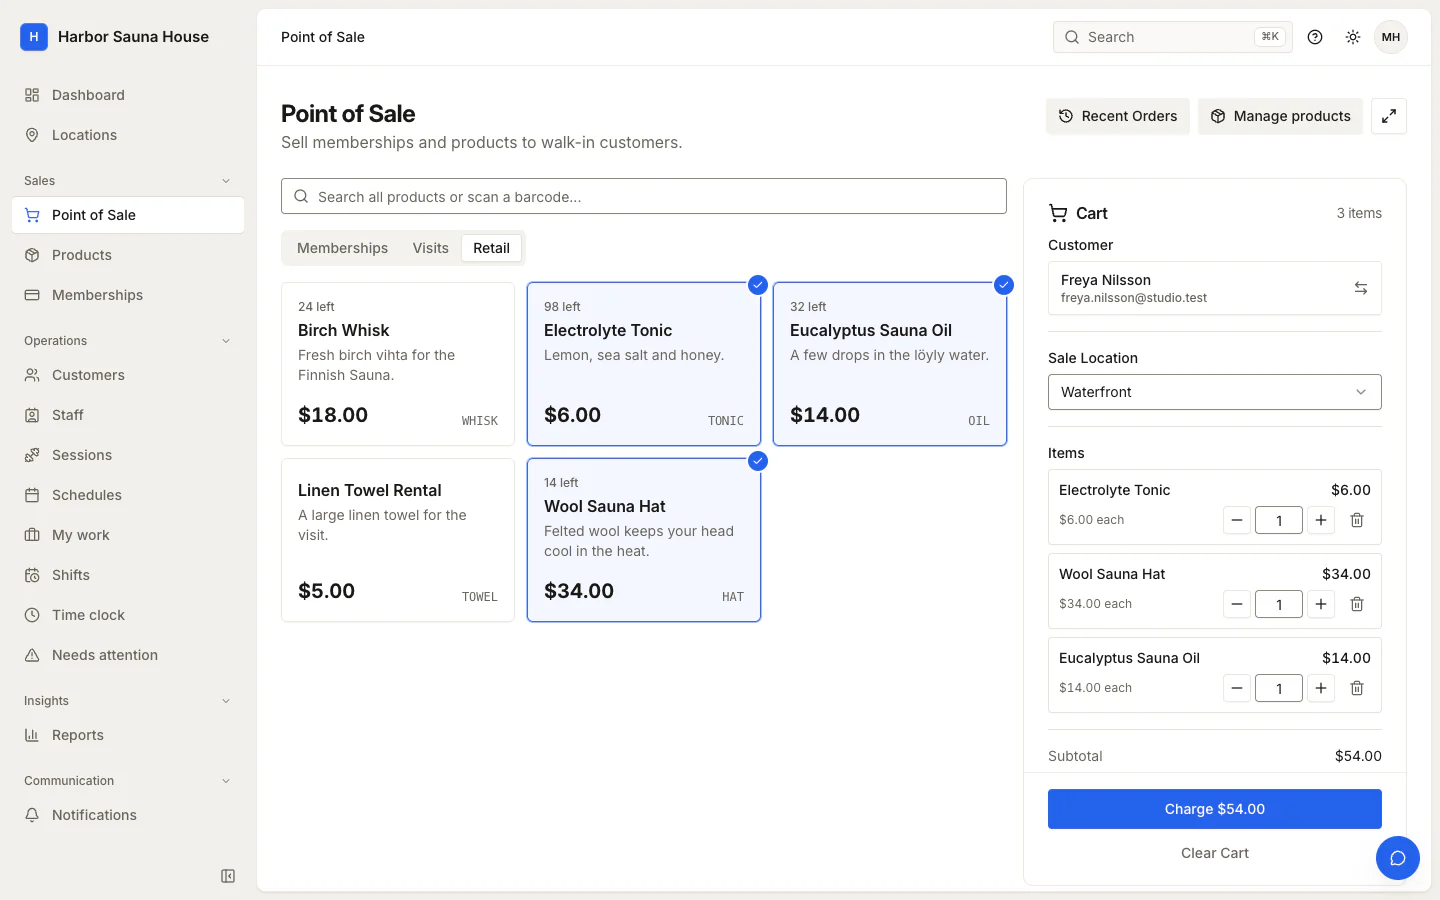The image size is (1440, 900).
Task: Open Sale Location Waterfront dropdown
Action: click(1215, 392)
